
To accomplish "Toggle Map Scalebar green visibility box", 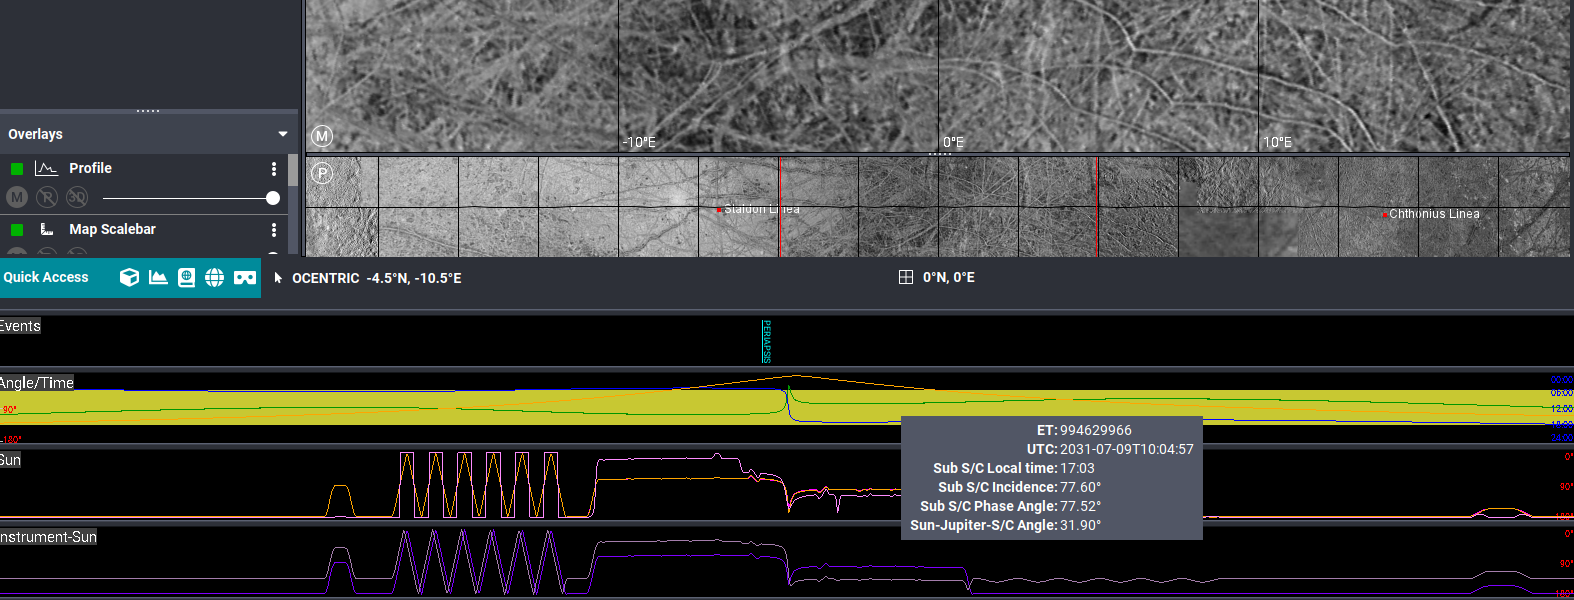I will coord(17,229).
